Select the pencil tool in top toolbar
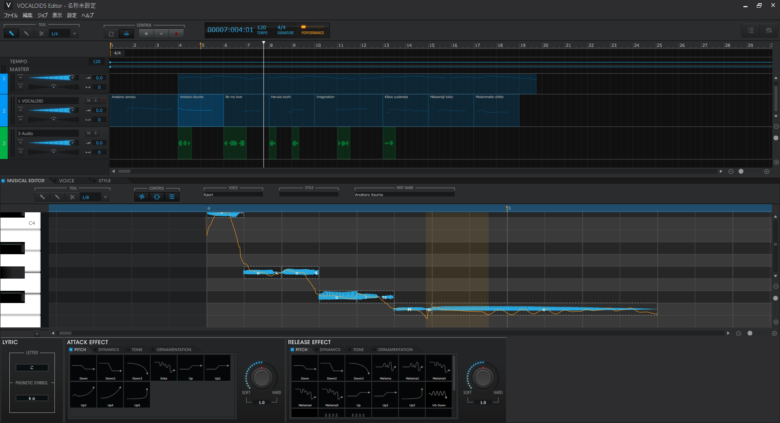The width and height of the screenshot is (780, 423). click(26, 33)
